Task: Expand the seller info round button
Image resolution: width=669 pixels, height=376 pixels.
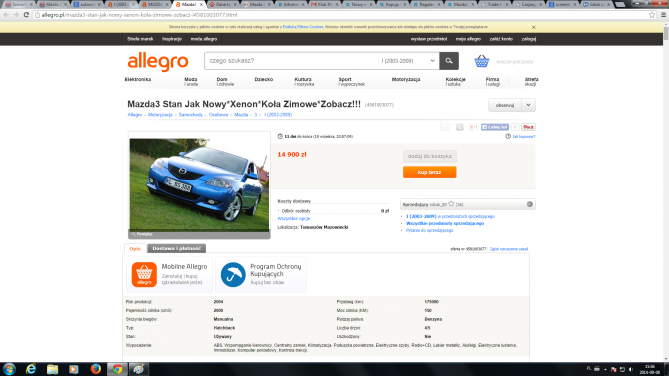Action: (x=529, y=204)
